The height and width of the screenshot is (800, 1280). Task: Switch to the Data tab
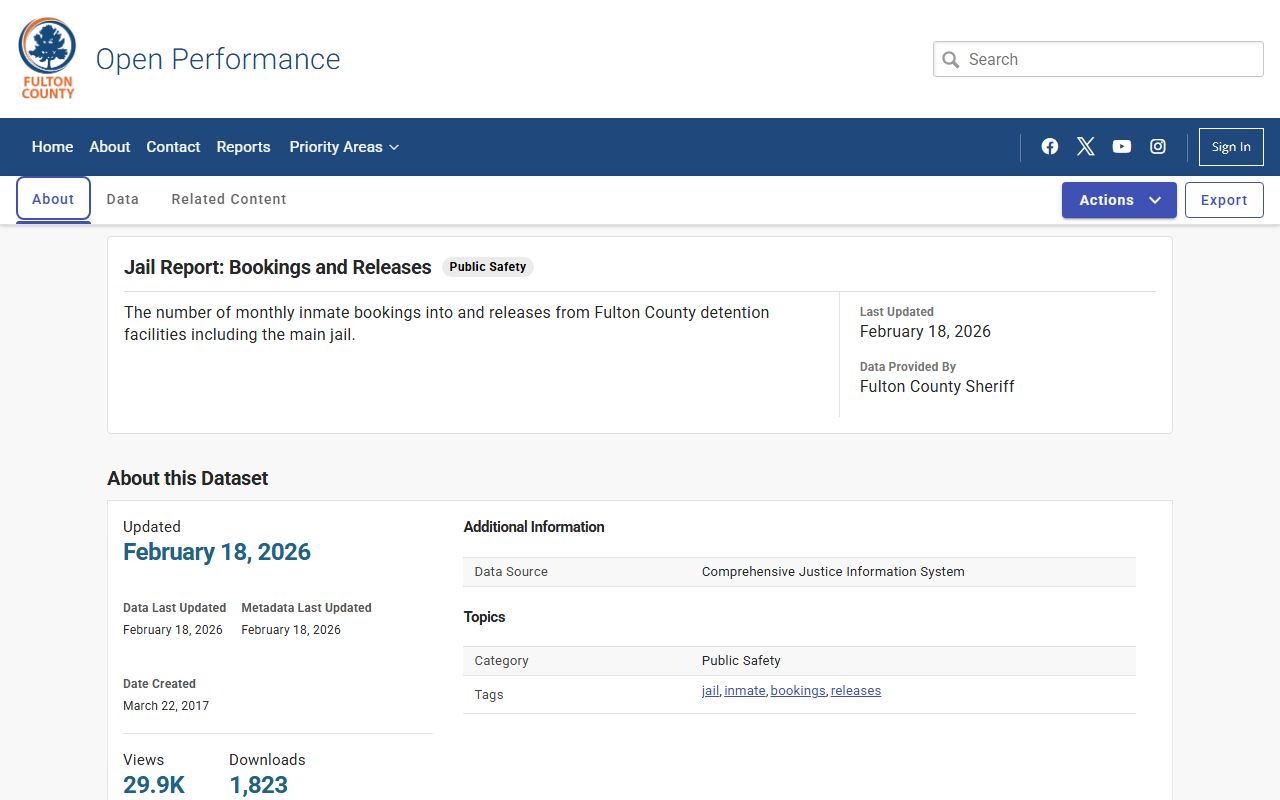tap(123, 199)
